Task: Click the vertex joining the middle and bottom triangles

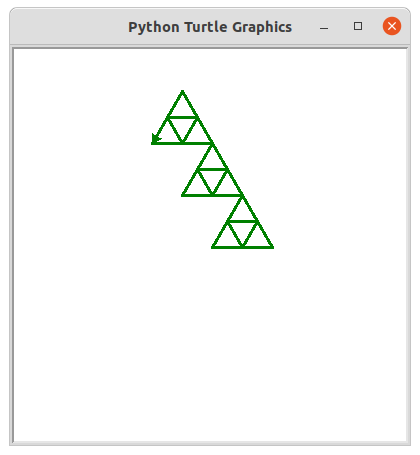Action: click(243, 196)
